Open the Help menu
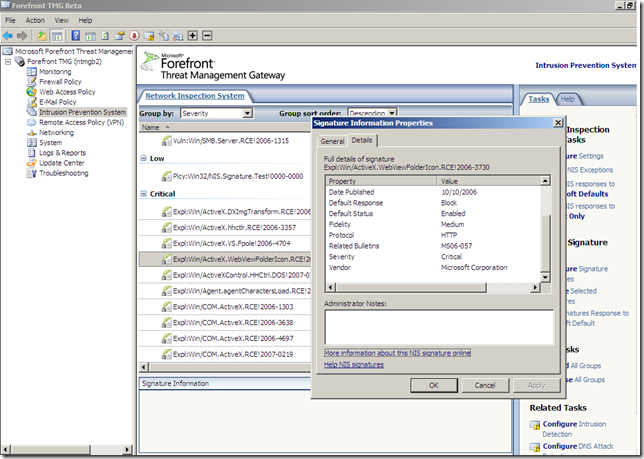The width and height of the screenshot is (644, 459). coord(85,20)
